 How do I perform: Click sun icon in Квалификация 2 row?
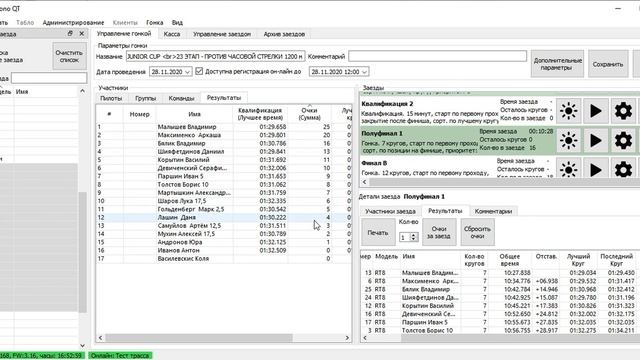click(x=568, y=111)
